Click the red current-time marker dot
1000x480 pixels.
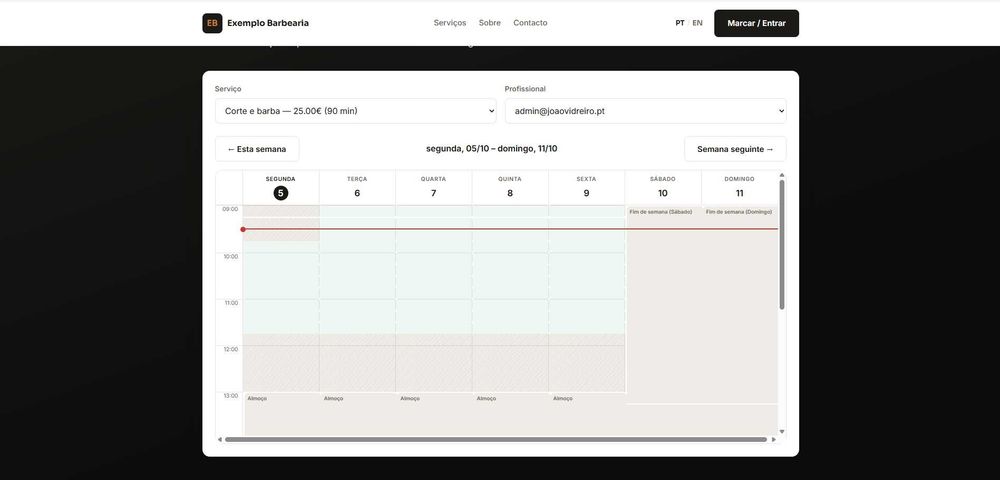click(243, 229)
